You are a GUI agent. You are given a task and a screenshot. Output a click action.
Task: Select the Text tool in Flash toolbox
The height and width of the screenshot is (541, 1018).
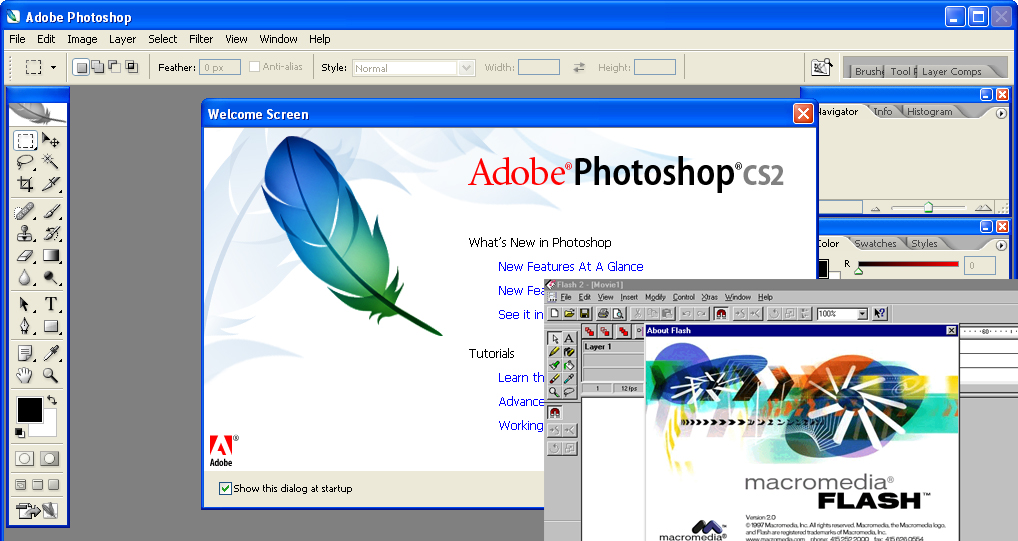569,338
